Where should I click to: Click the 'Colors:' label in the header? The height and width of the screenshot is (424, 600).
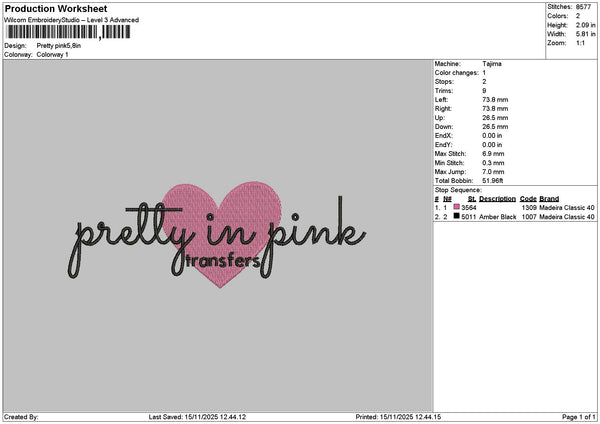tap(558, 16)
